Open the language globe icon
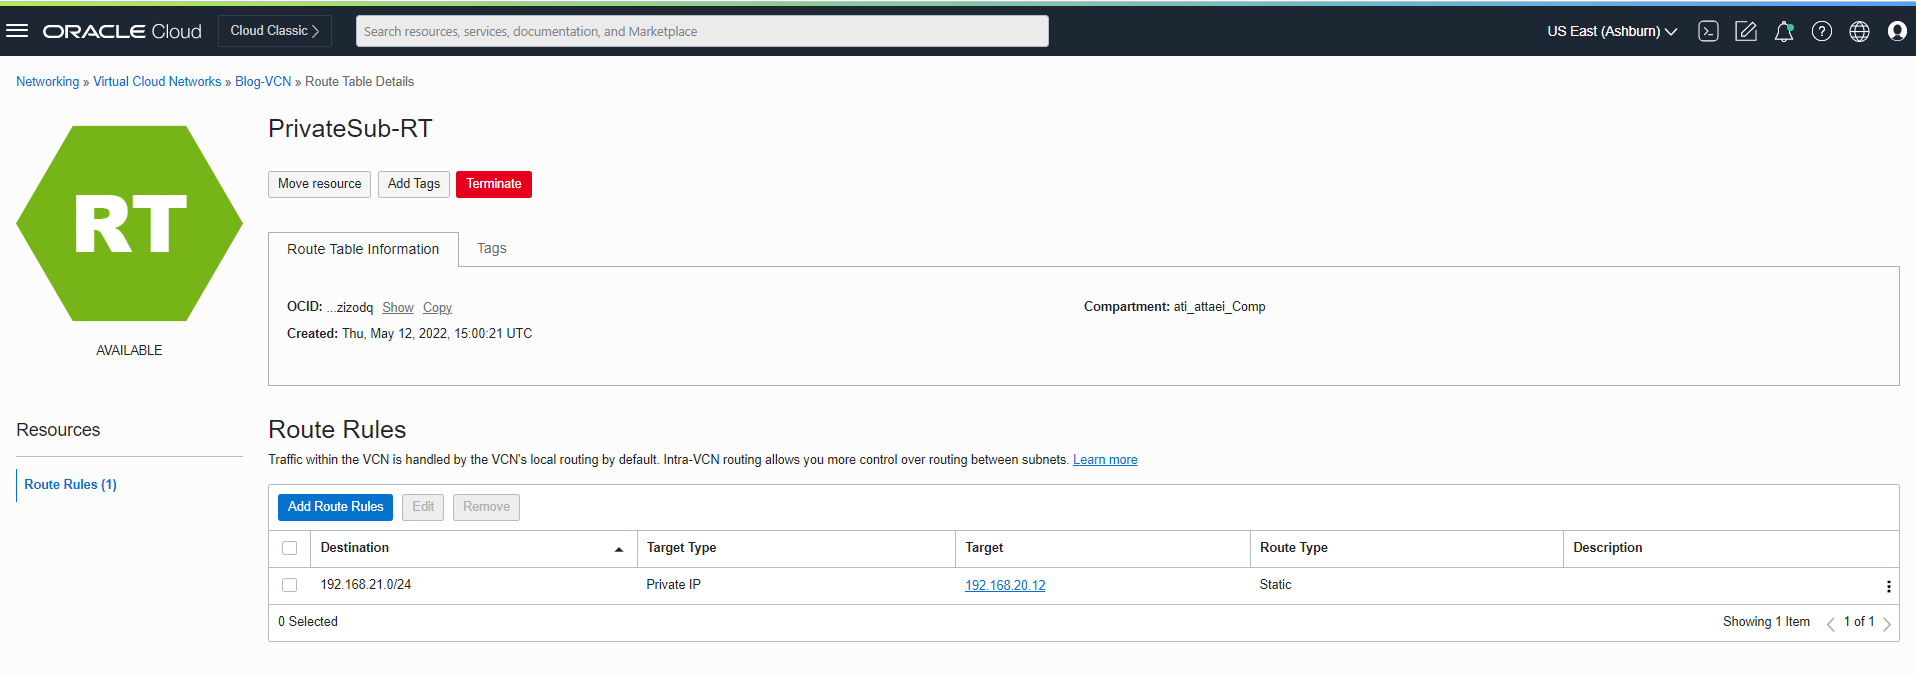 [1859, 31]
